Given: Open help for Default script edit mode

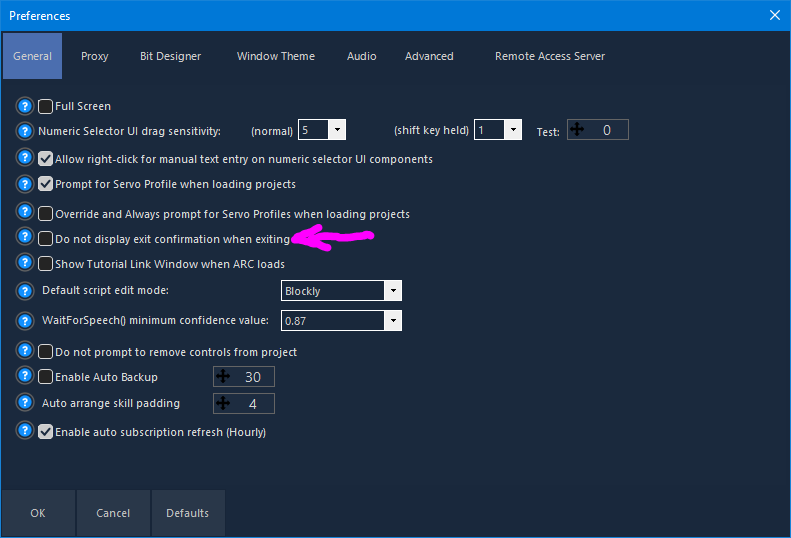Looking at the screenshot, I should pyautogui.click(x=26, y=291).
